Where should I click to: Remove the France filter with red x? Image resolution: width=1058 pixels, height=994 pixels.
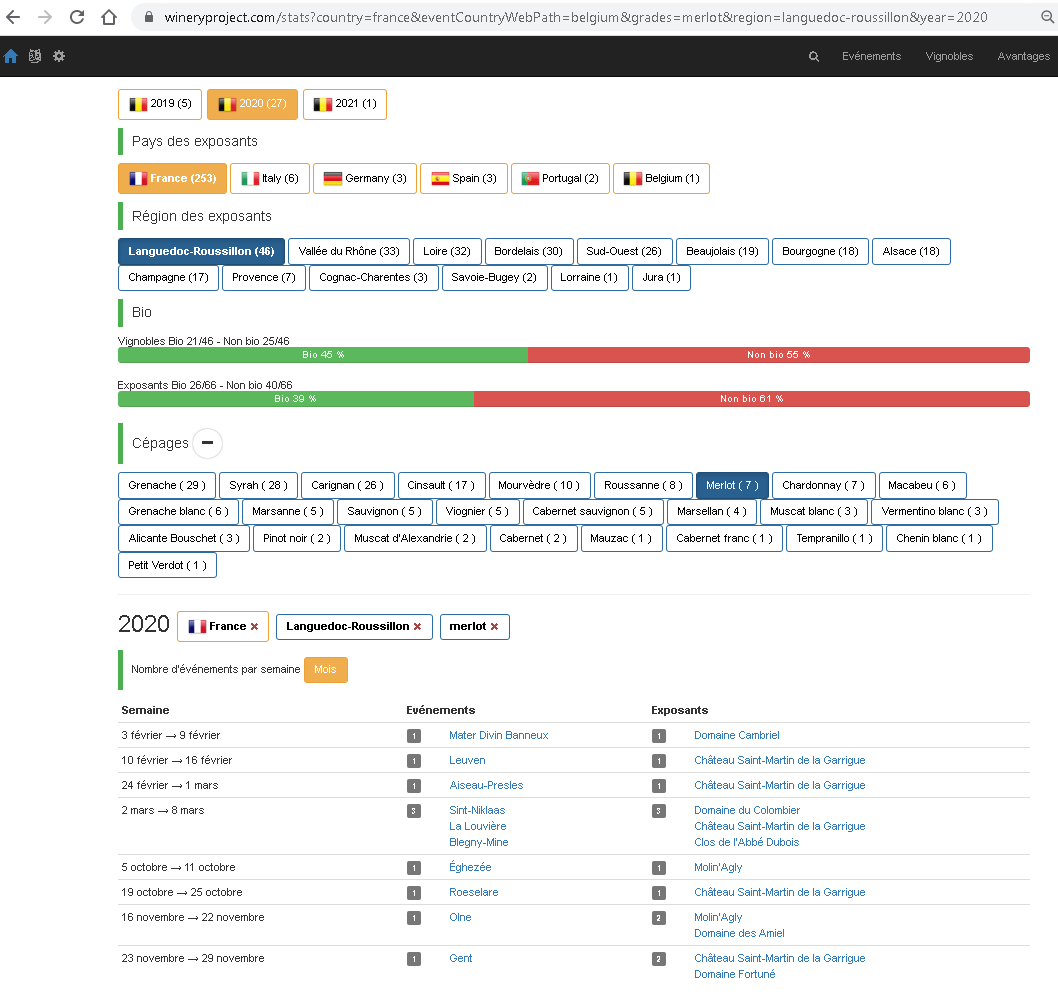point(254,627)
